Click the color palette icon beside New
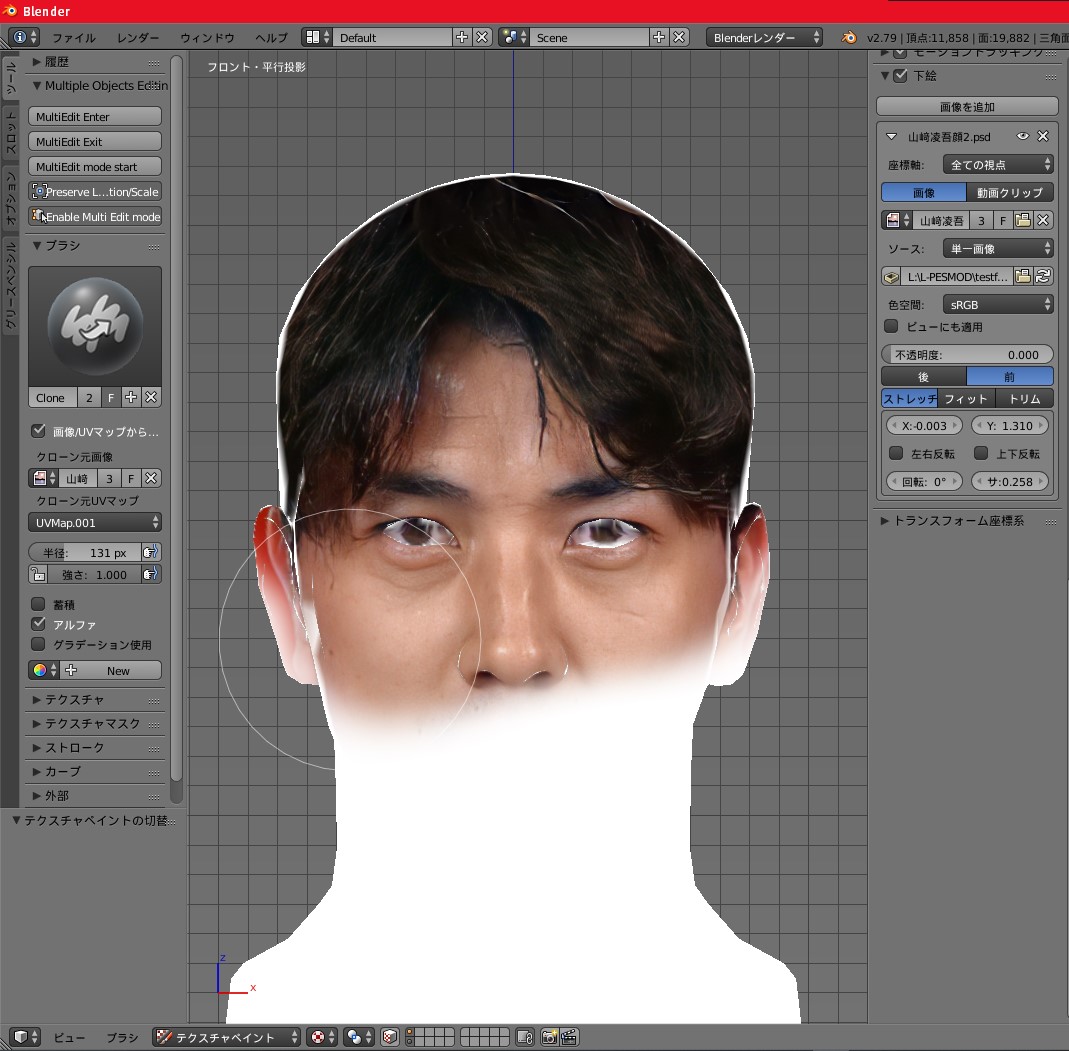This screenshot has width=1069, height=1051. (x=39, y=670)
